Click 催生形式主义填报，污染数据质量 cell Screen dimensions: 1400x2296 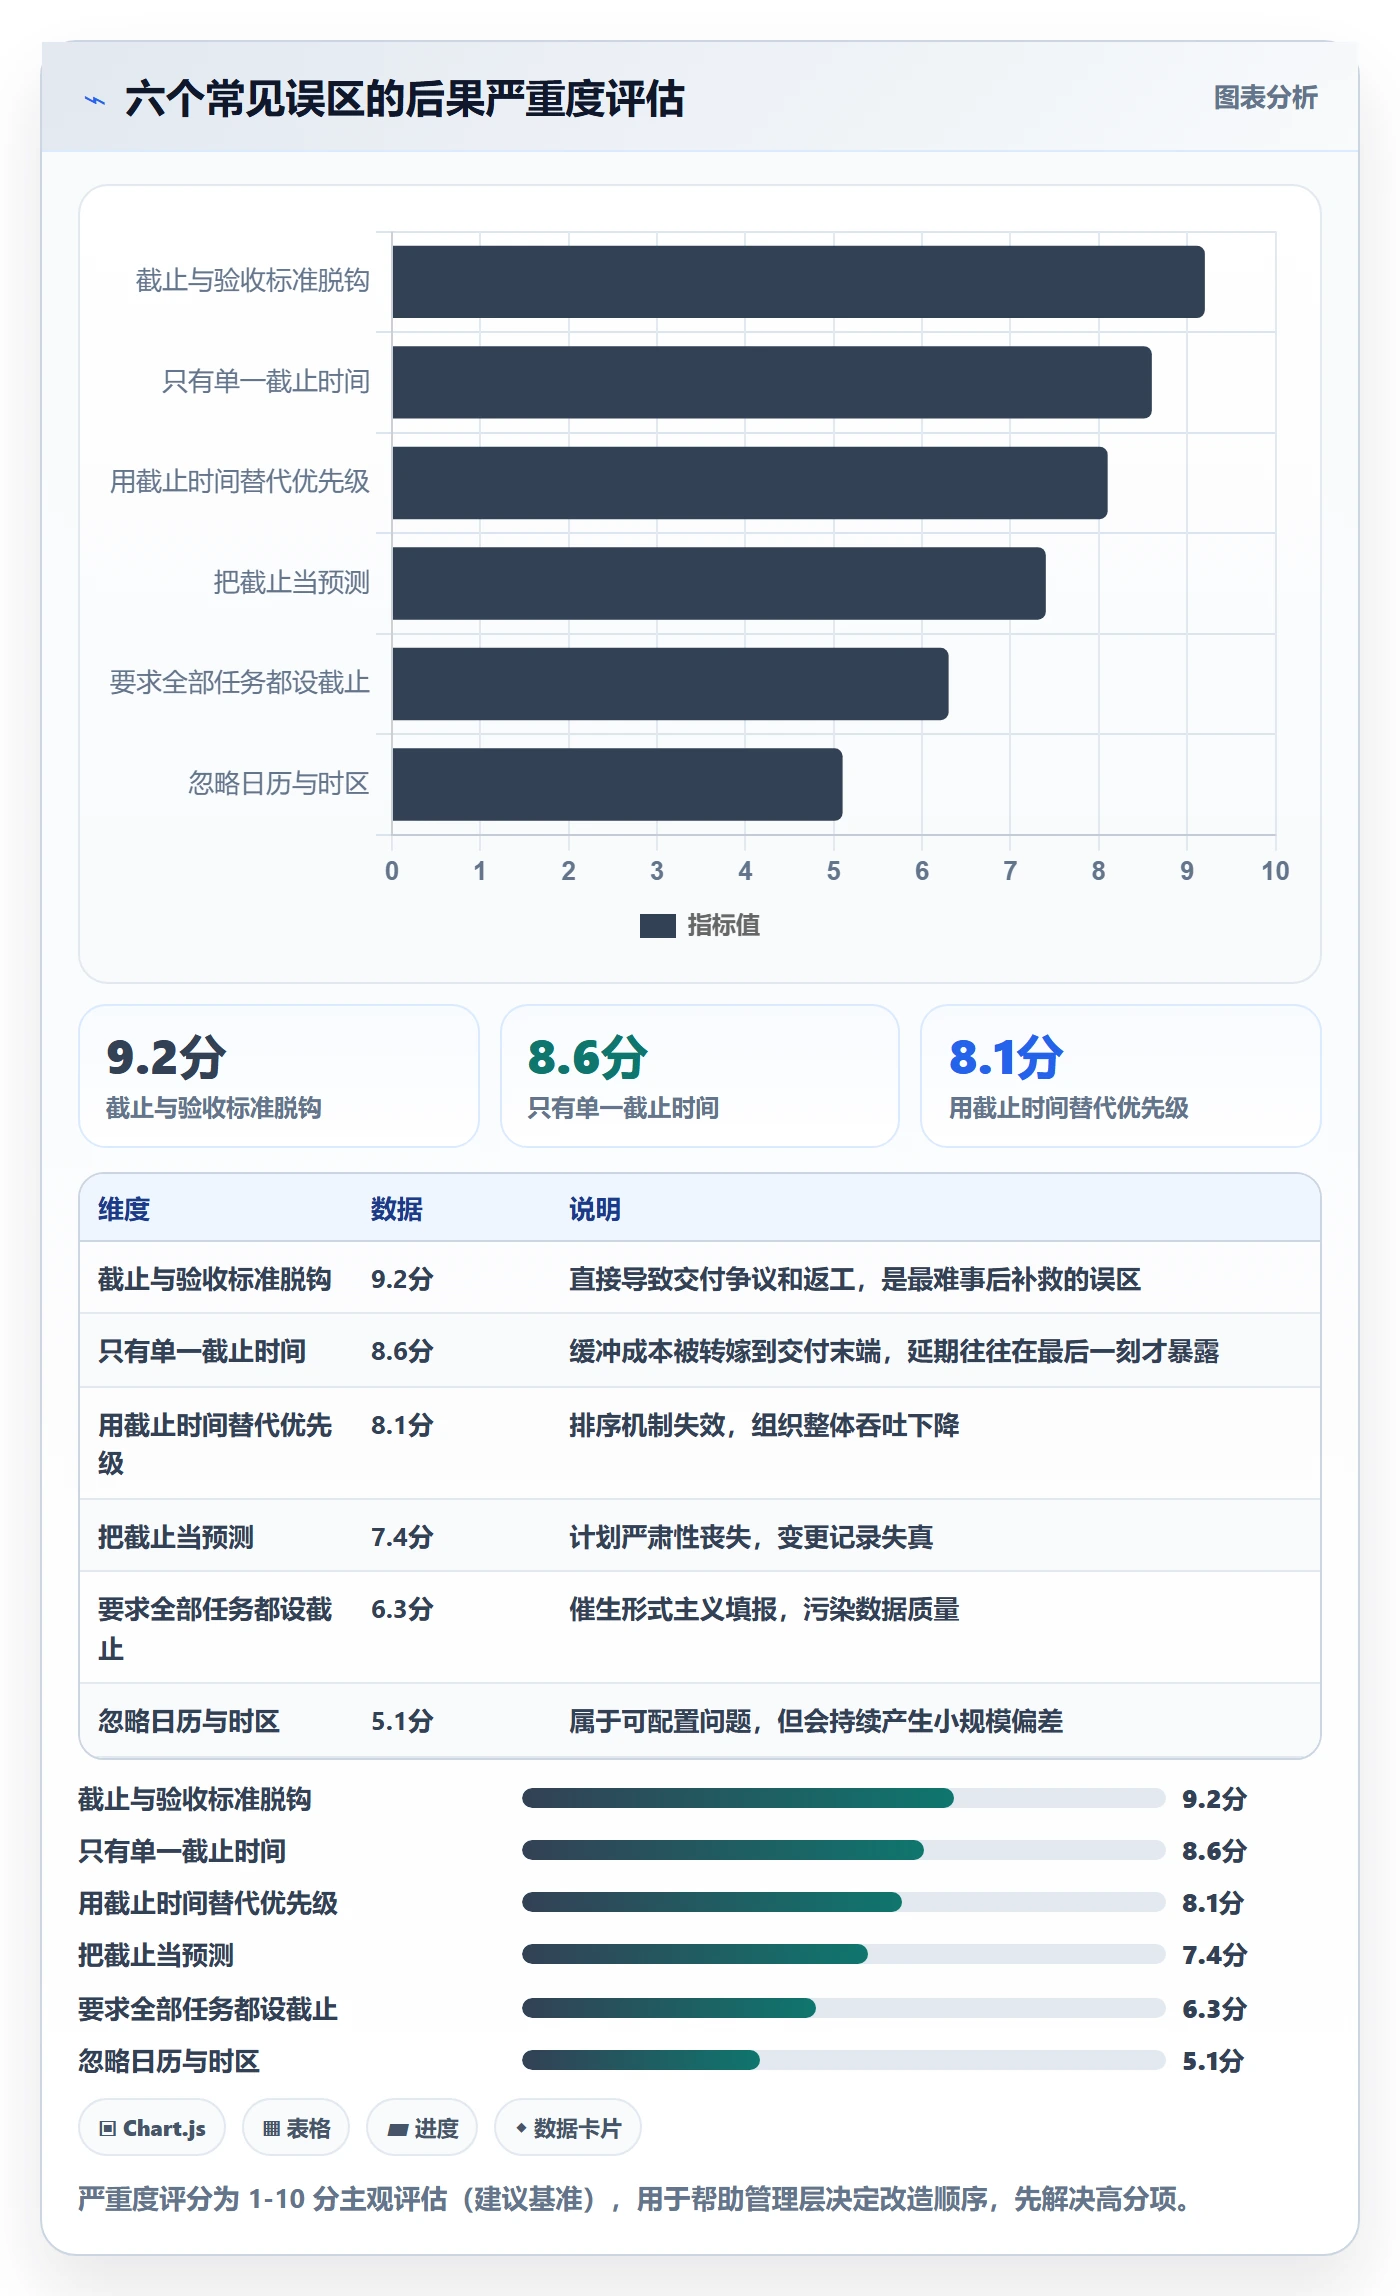[x=764, y=1609]
